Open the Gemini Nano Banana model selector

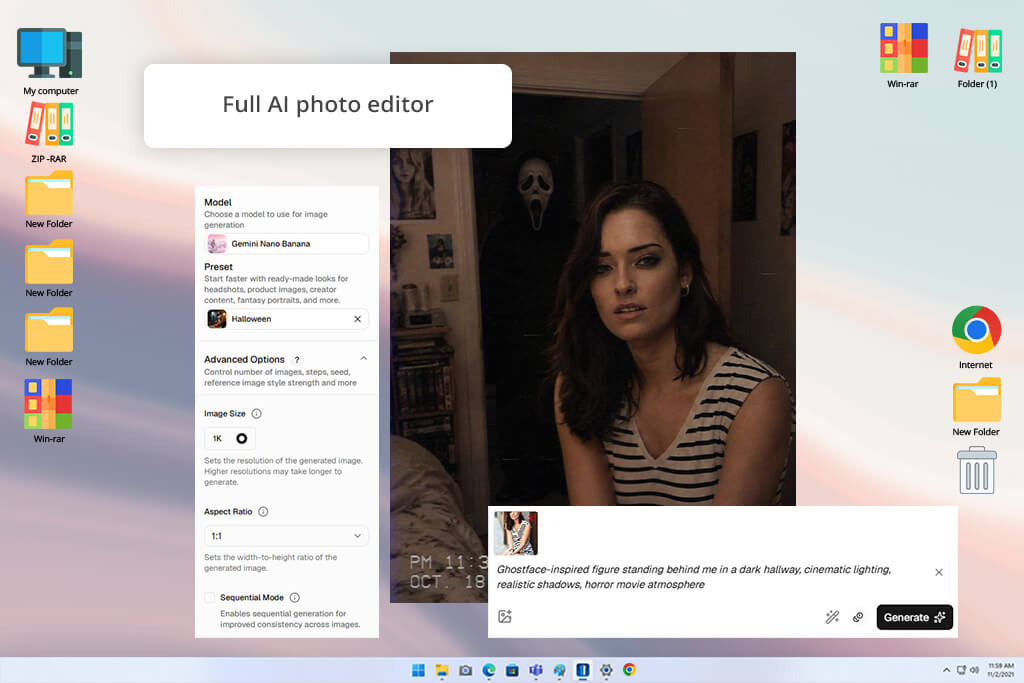point(287,244)
